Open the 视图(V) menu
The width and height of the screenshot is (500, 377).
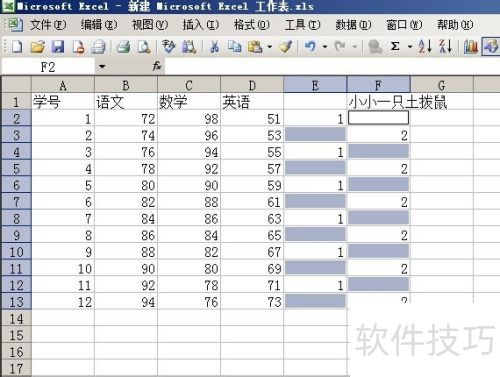150,25
